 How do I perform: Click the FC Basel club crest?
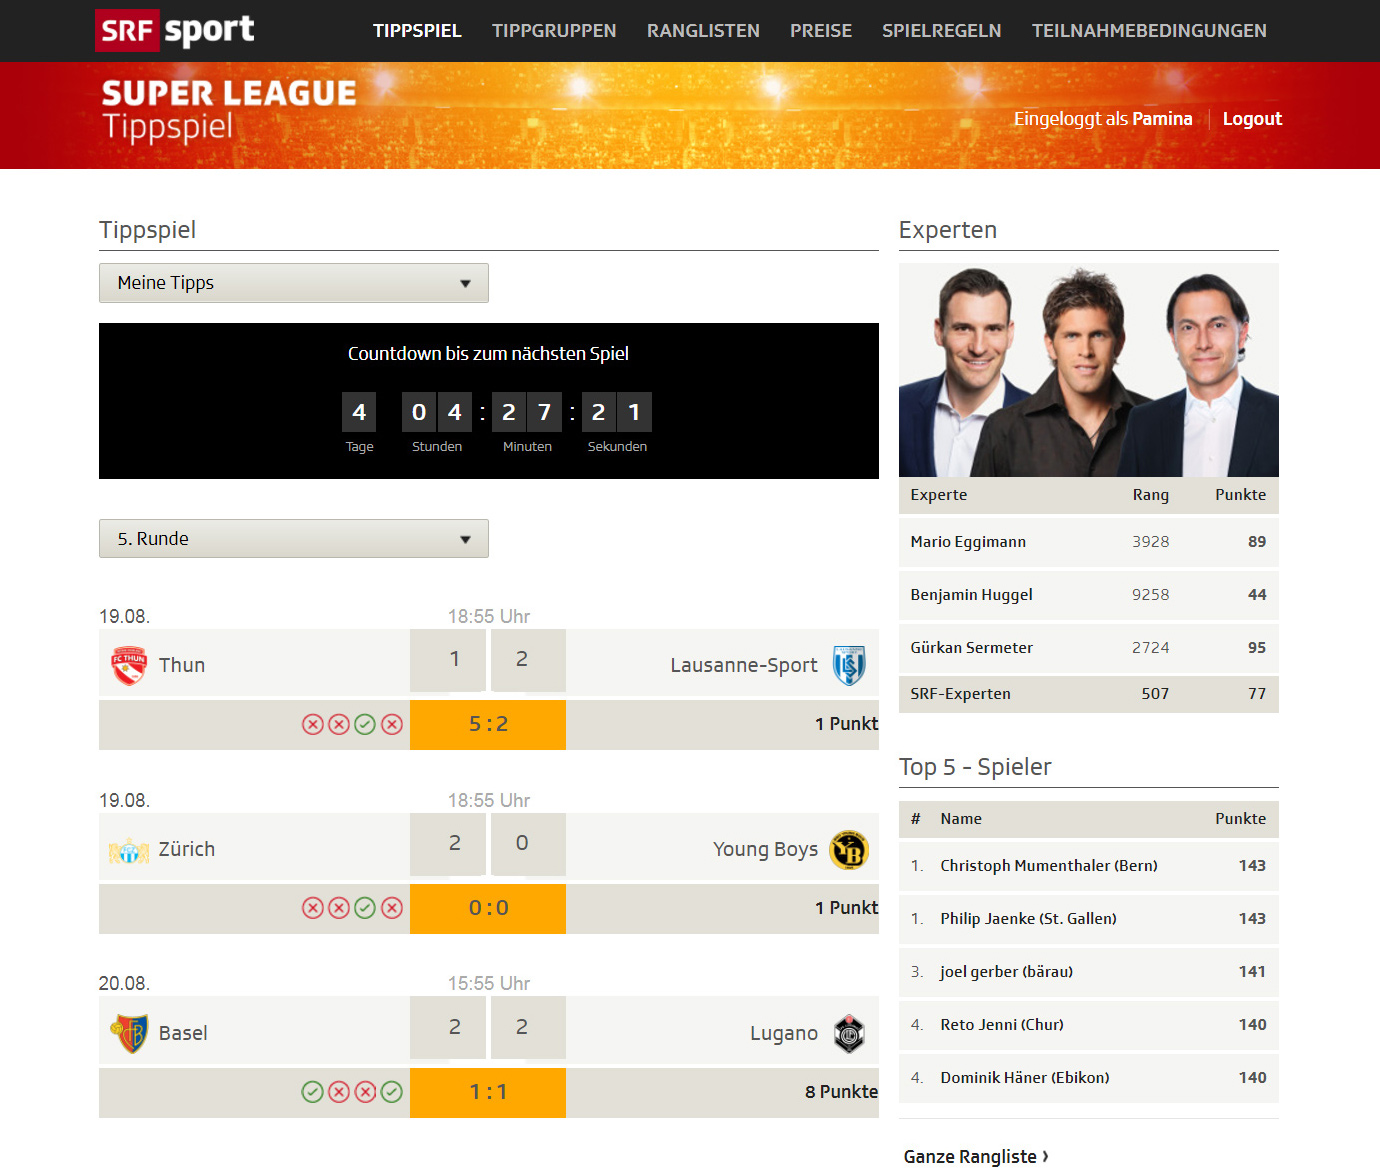129,1033
